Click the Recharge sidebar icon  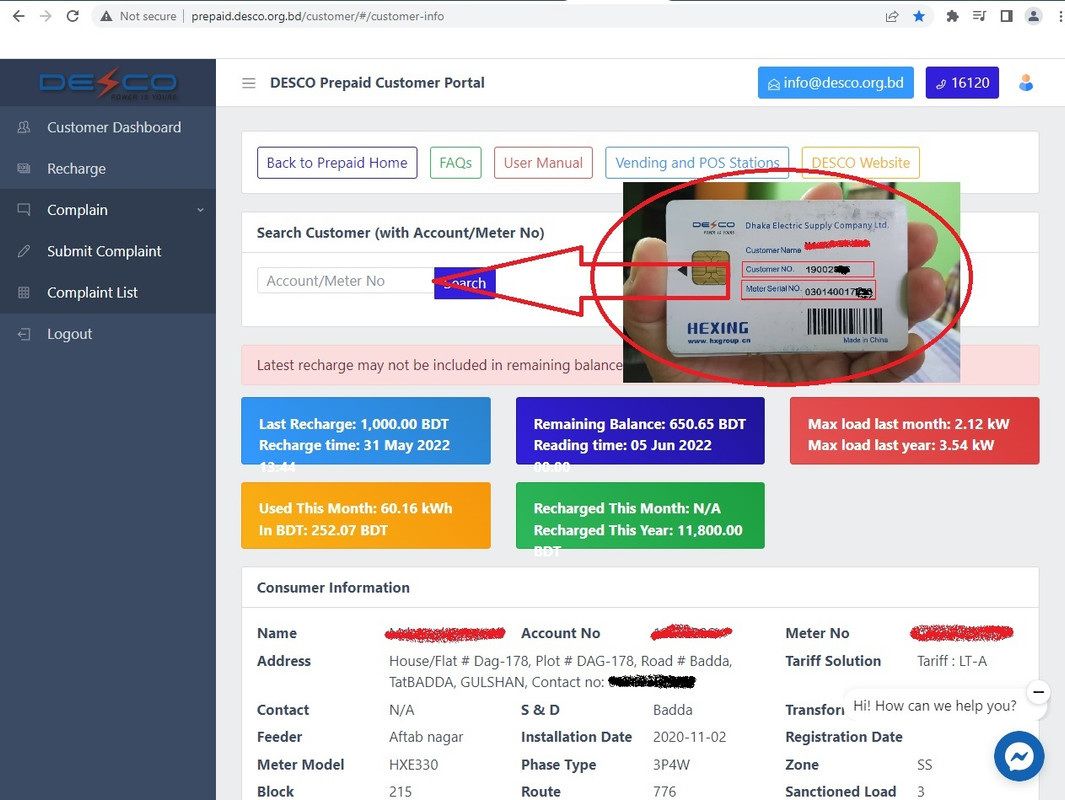coord(24,168)
